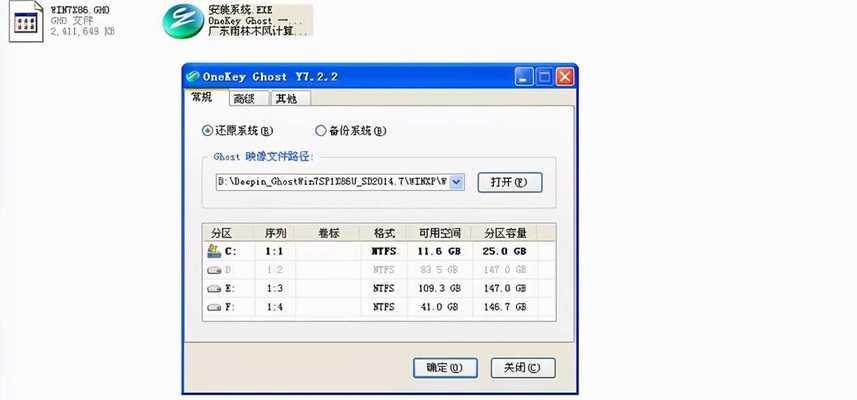Click the 11.6 GB free space value

pyautogui.click(x=439, y=251)
